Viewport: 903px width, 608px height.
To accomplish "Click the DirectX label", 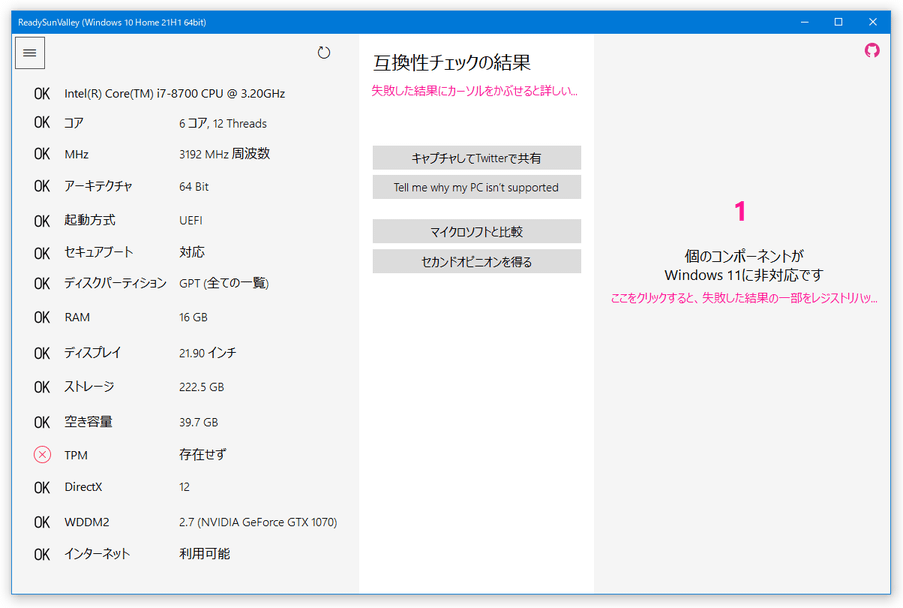I will 83,487.
